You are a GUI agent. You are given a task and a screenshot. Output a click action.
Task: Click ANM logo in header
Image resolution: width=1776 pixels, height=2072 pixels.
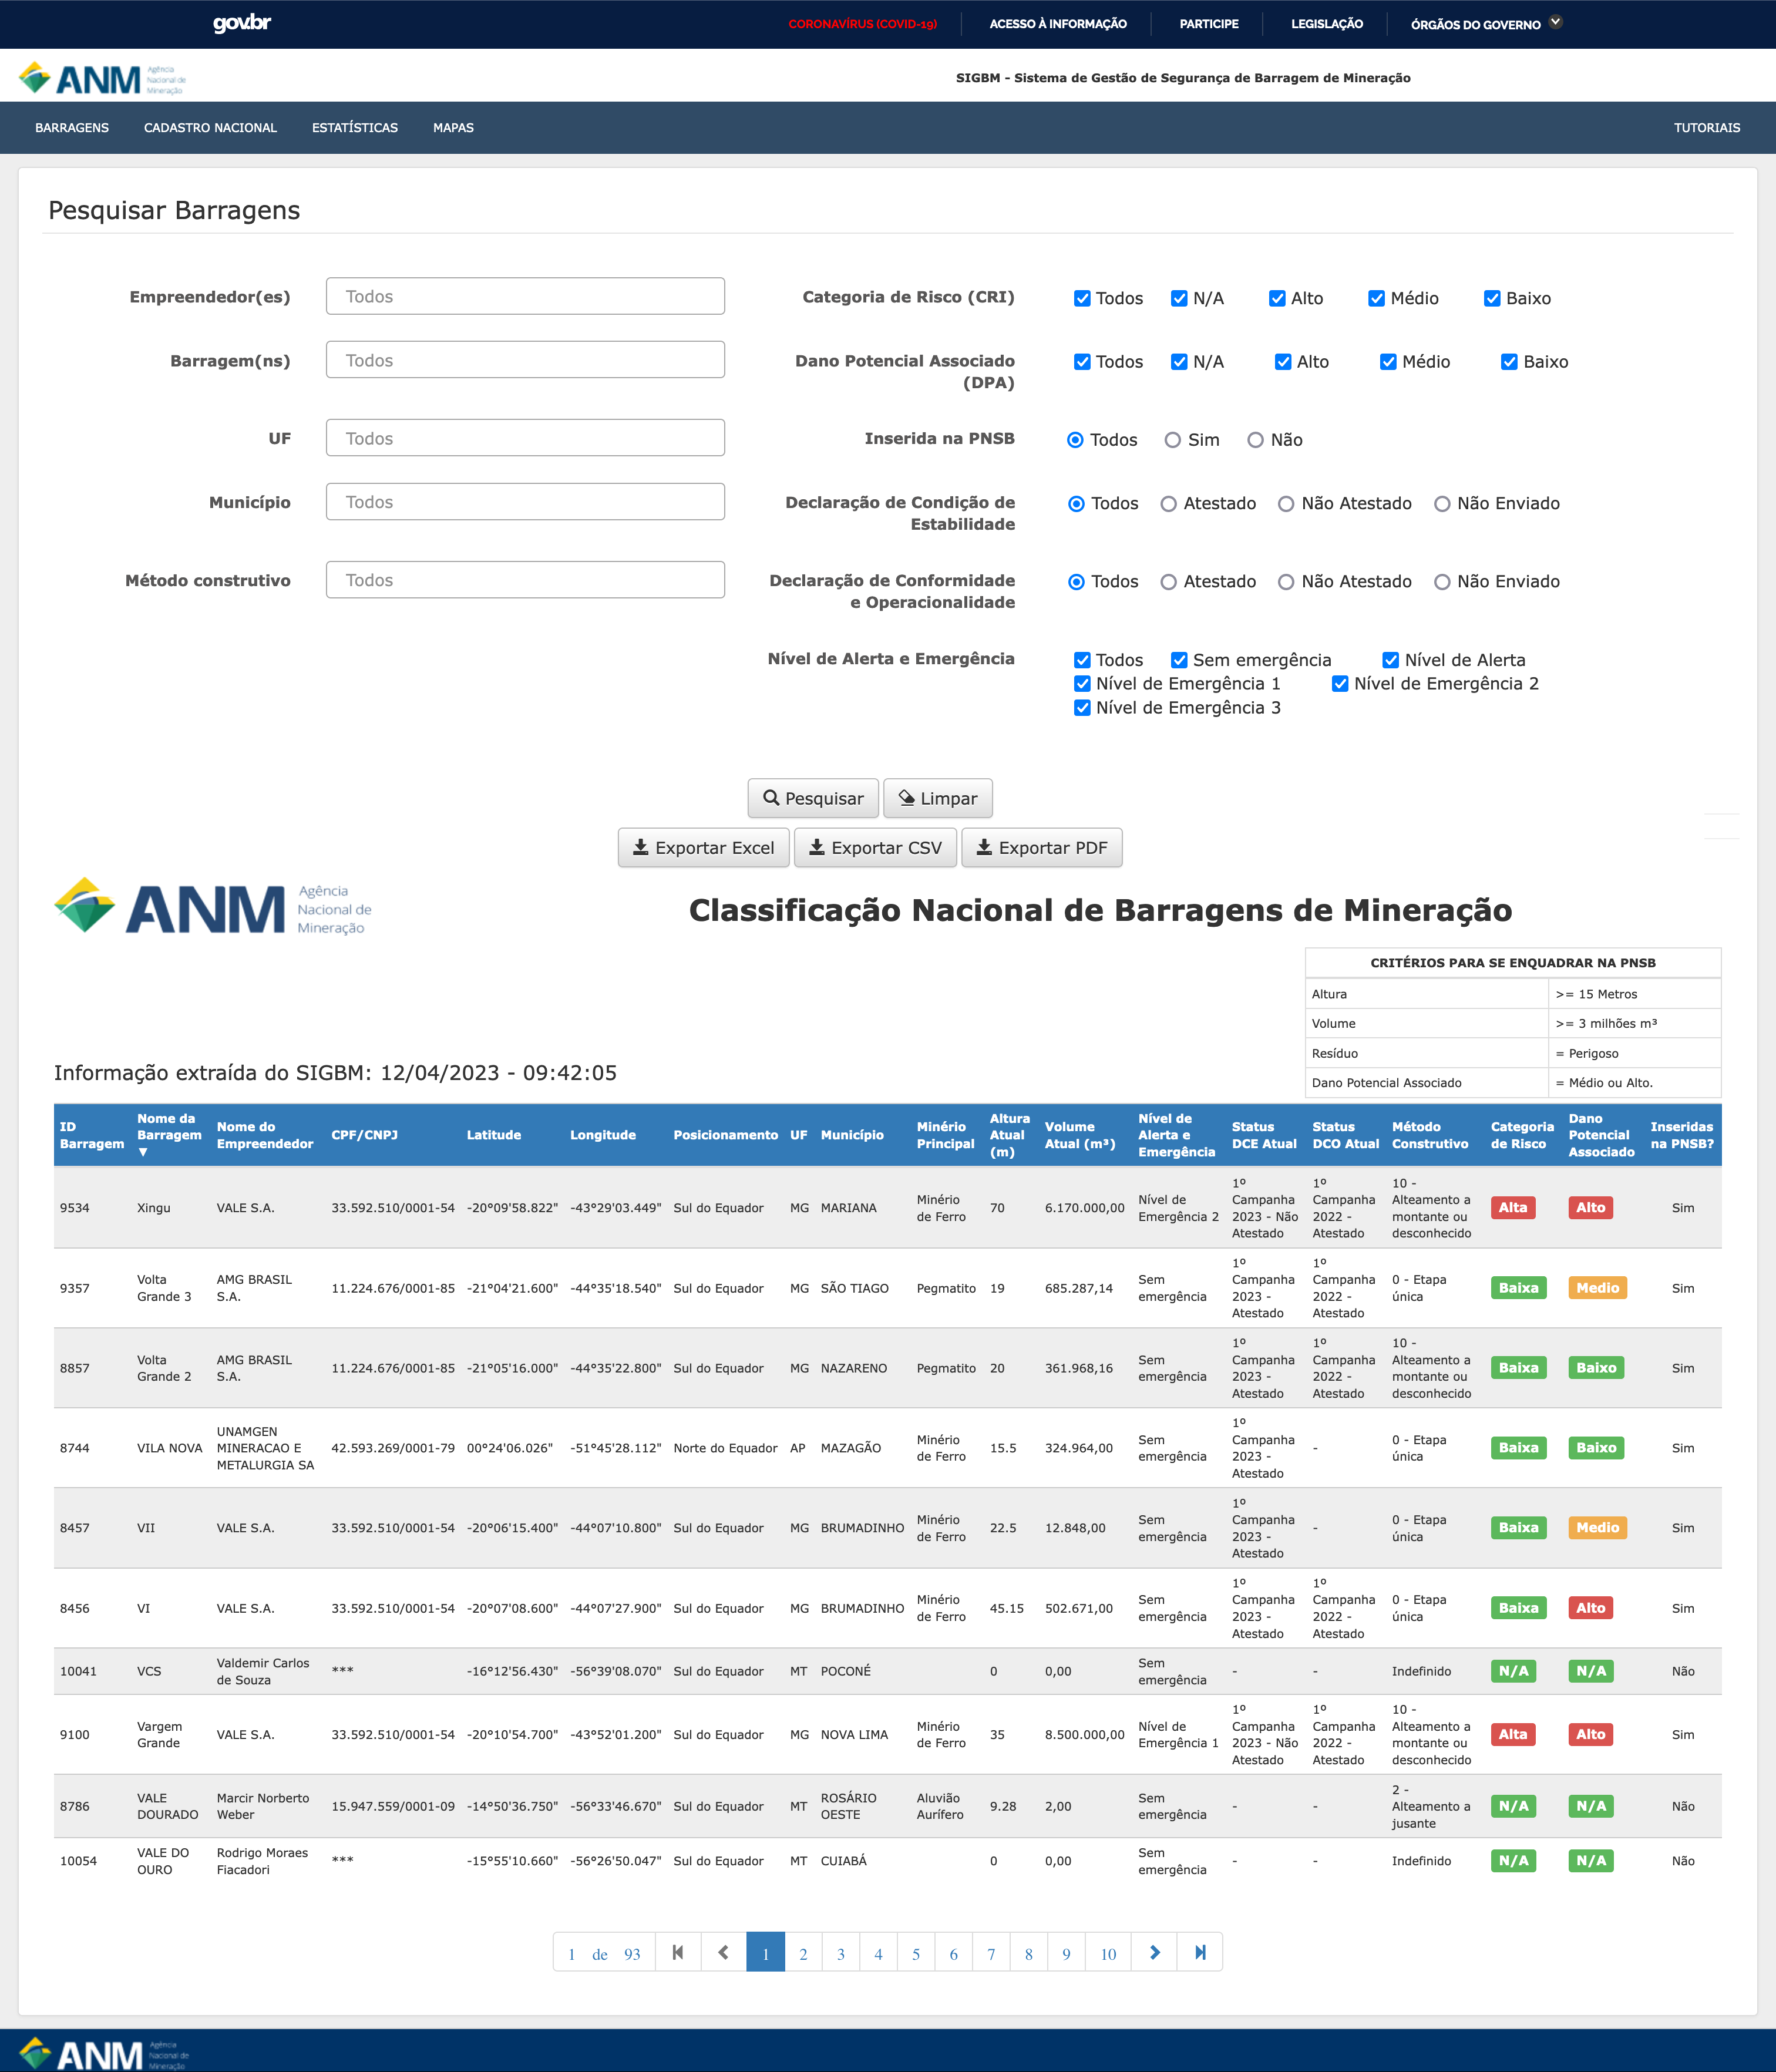(x=100, y=78)
